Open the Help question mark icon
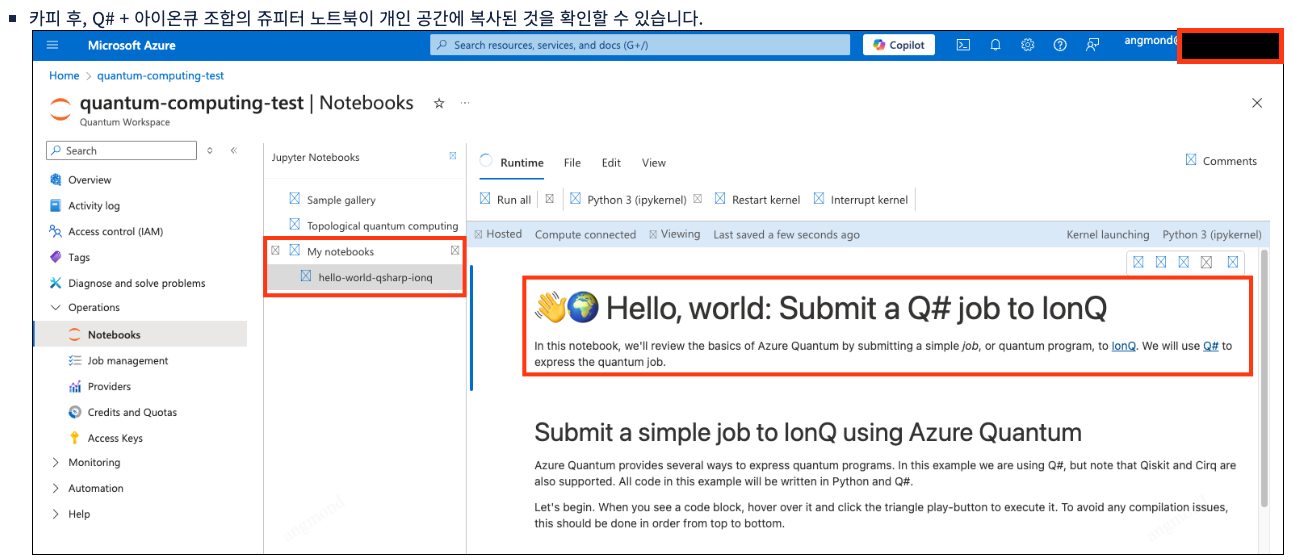Image resolution: width=1293 pixels, height=560 pixels. [1060, 45]
